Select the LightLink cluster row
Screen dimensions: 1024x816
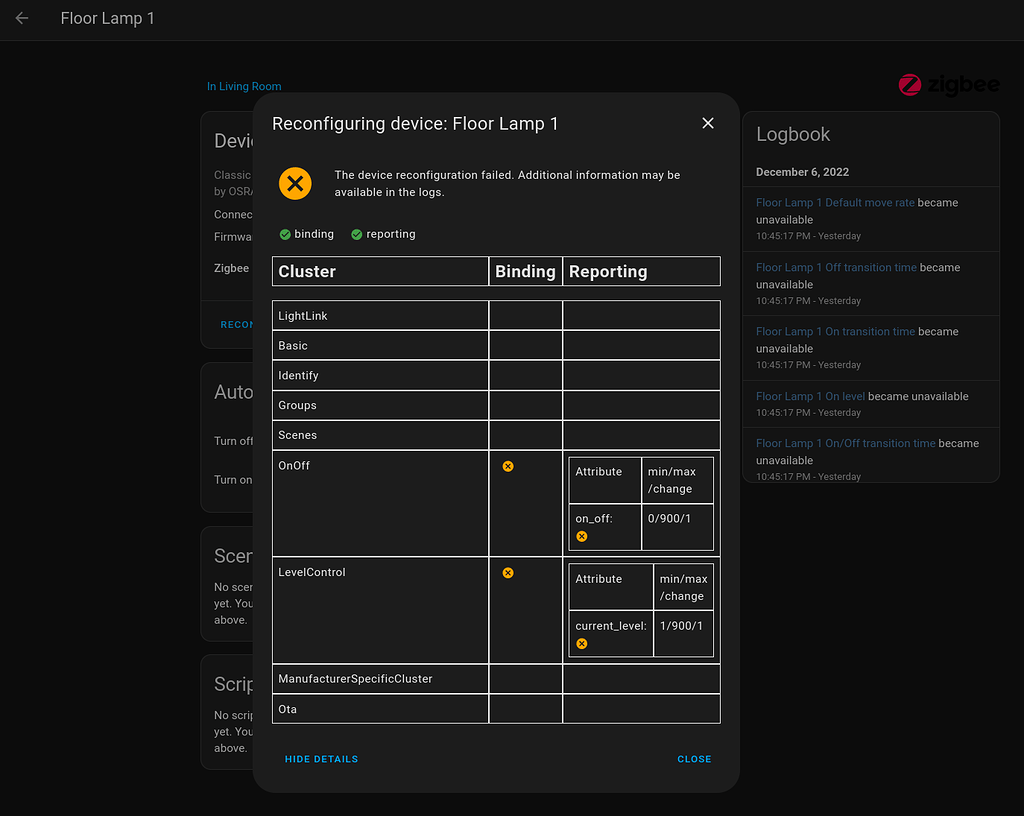point(380,315)
